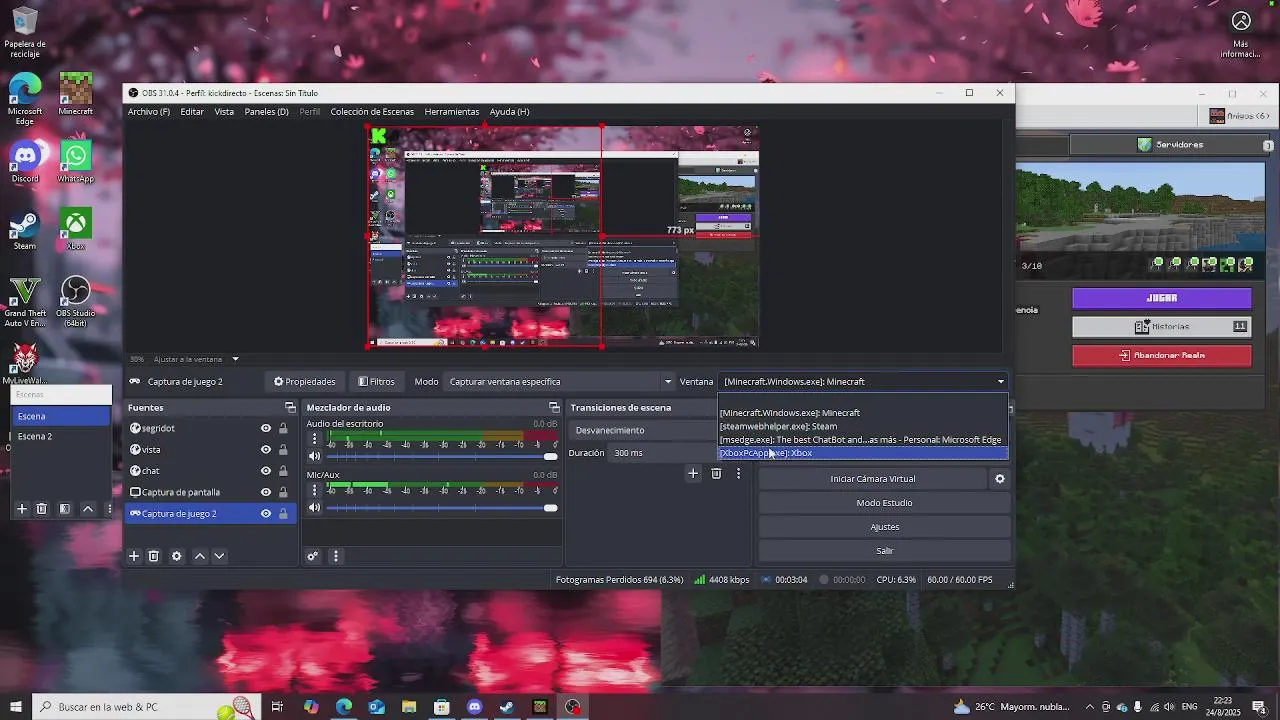Viewport: 1280px width, 720px height.
Task: Open advanced audio properties gears icon
Action: coord(313,556)
